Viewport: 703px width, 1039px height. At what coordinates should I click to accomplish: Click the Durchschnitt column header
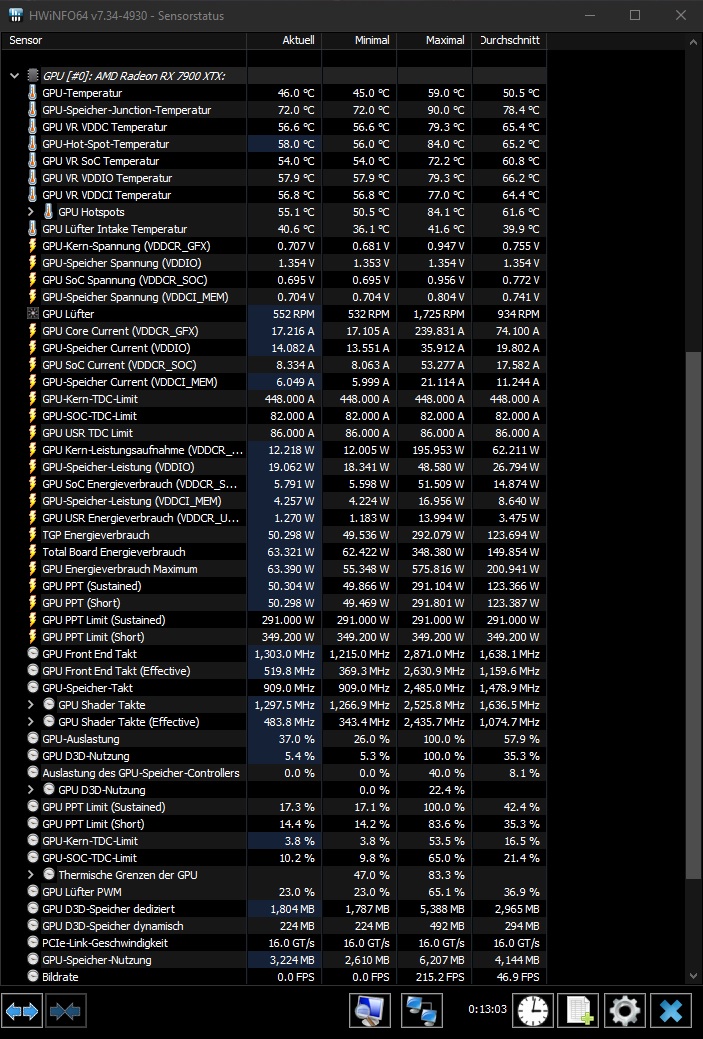coord(509,40)
